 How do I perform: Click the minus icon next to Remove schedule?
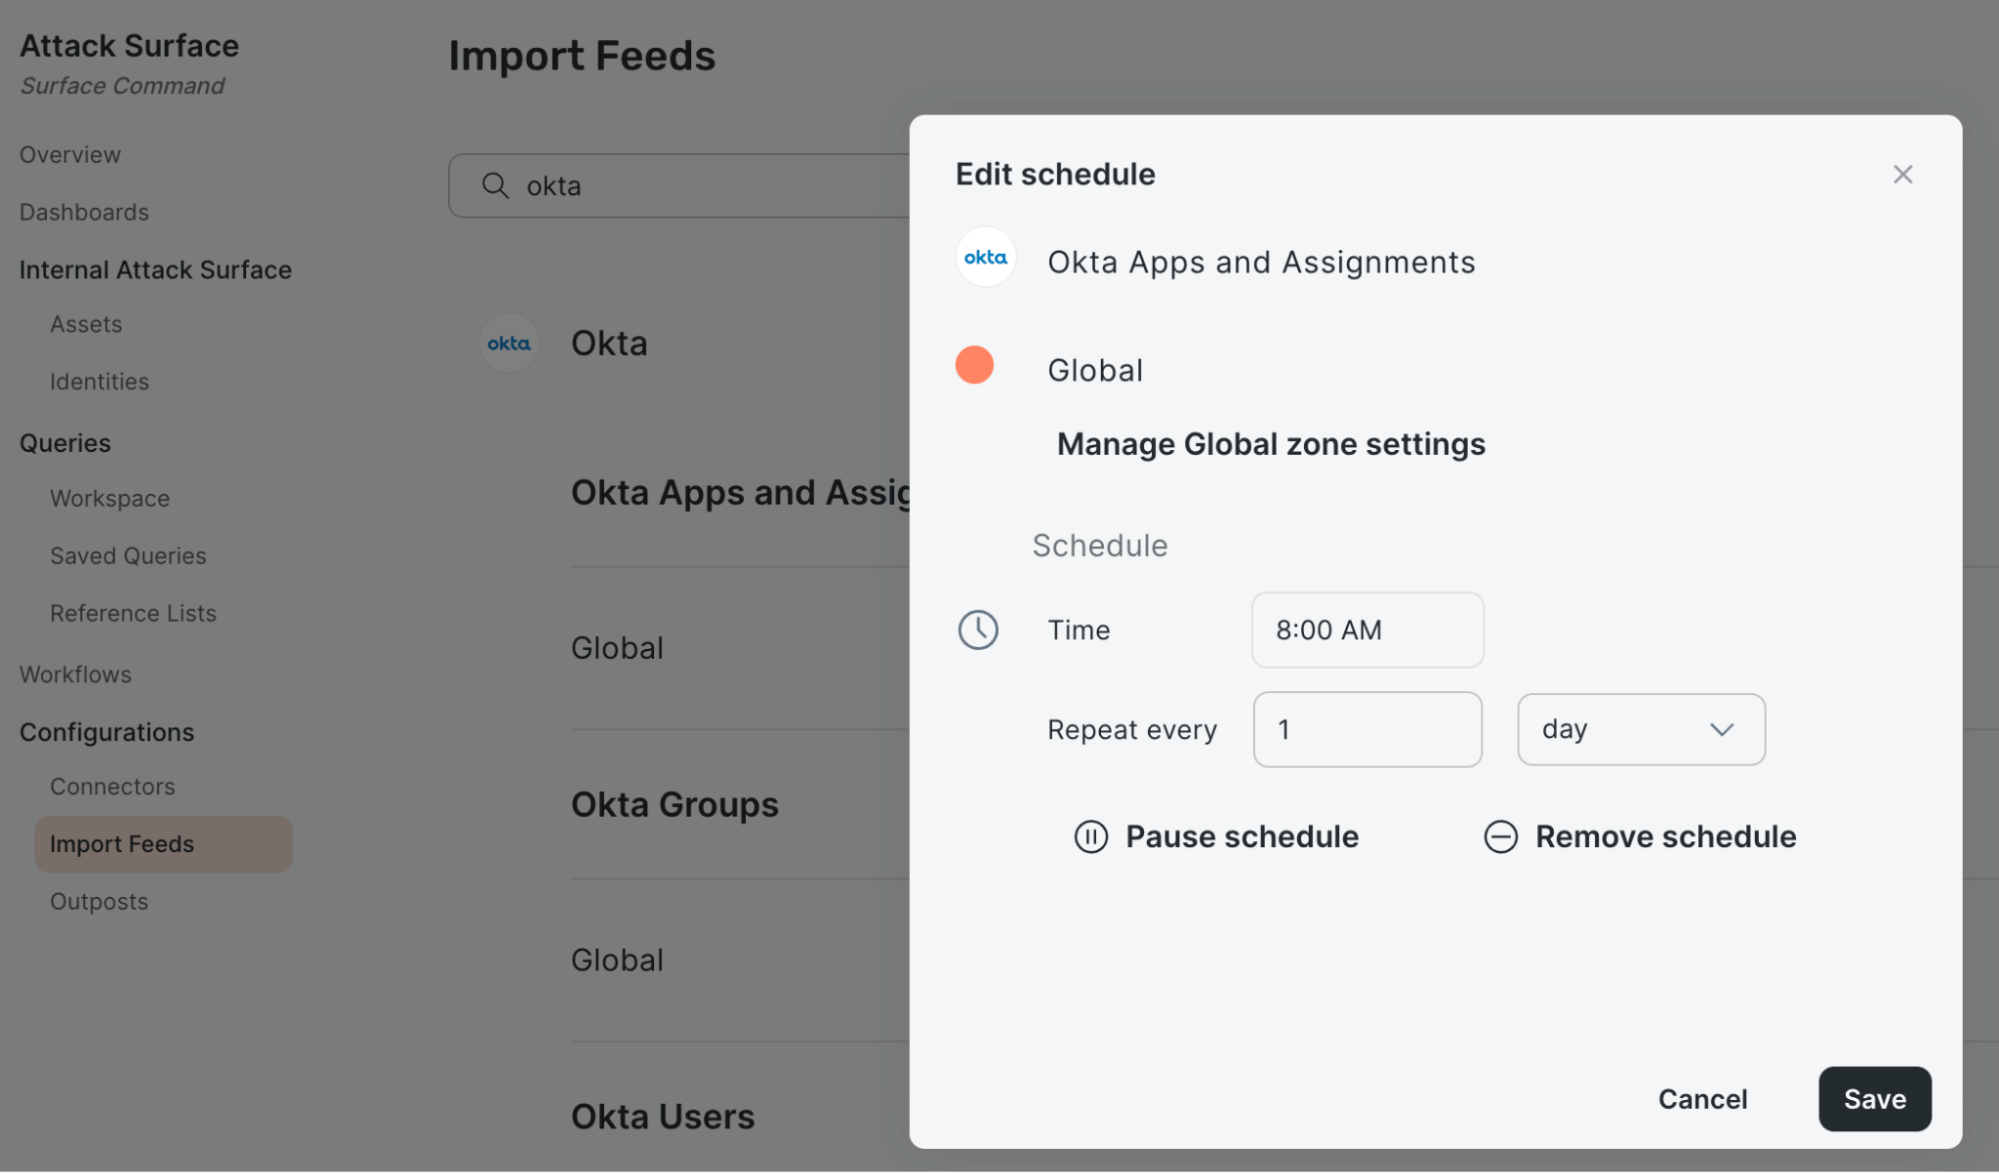tap(1500, 837)
